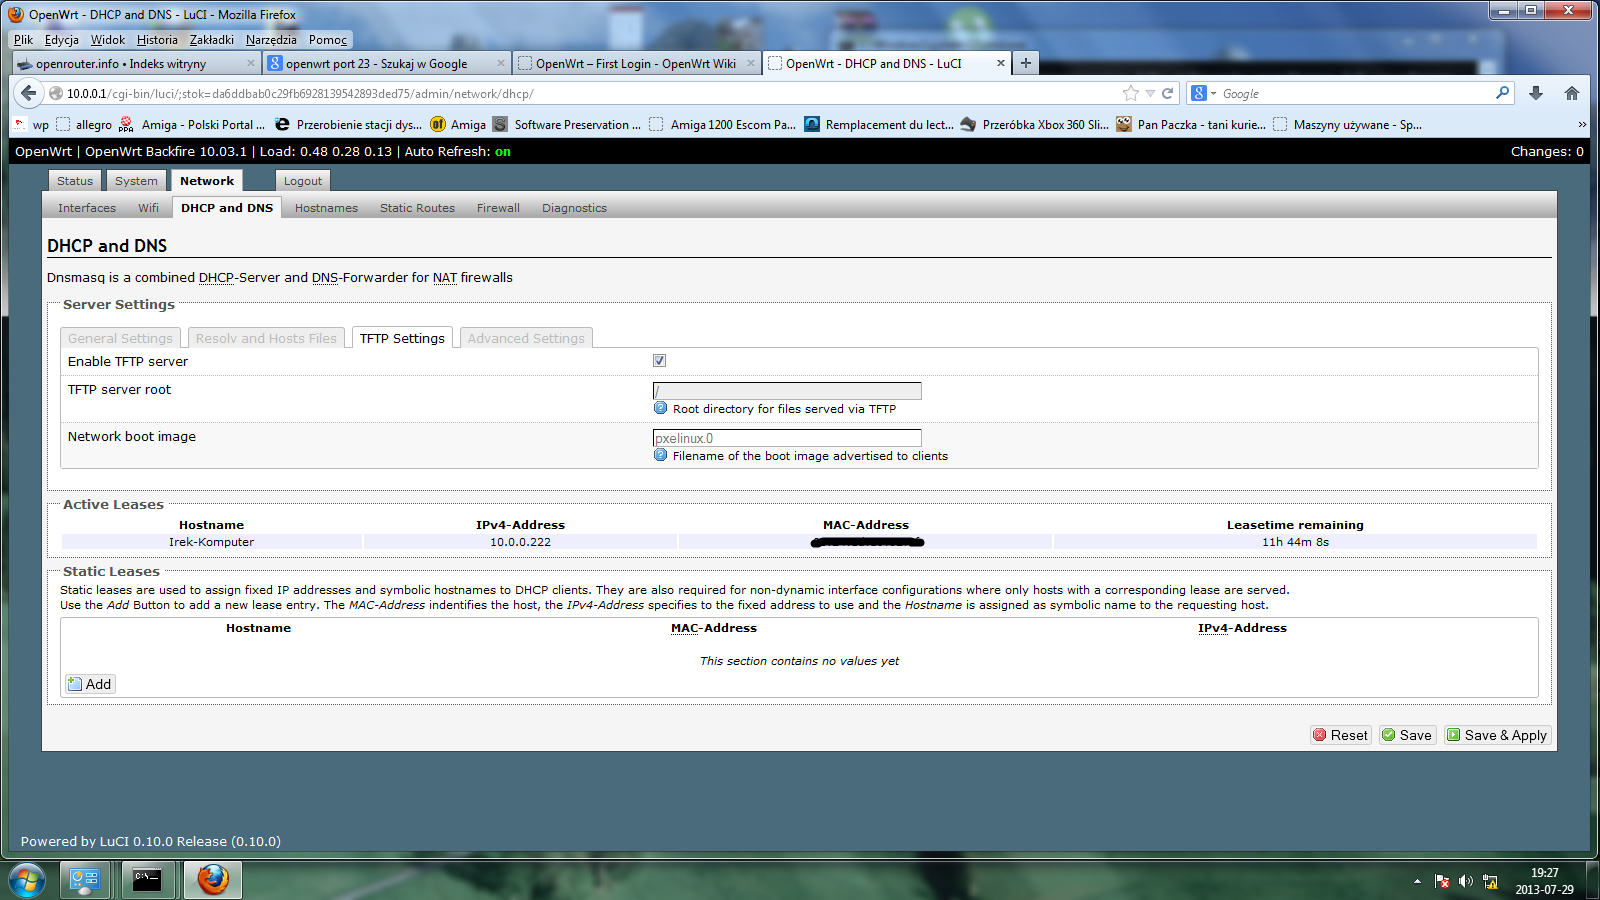Click the Save button
This screenshot has height=900, width=1600.
click(x=1407, y=735)
